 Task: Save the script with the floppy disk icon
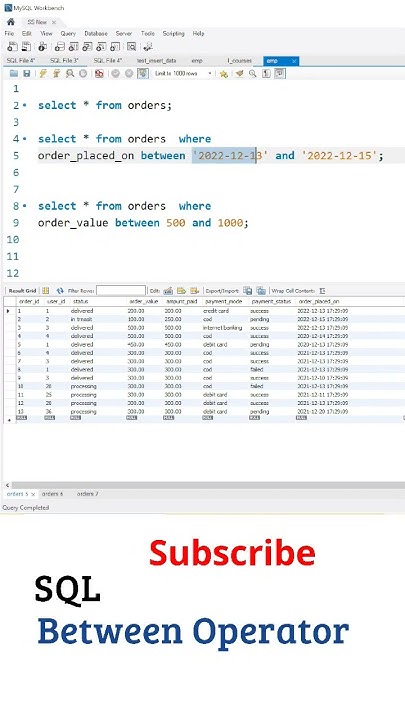tap(27, 73)
